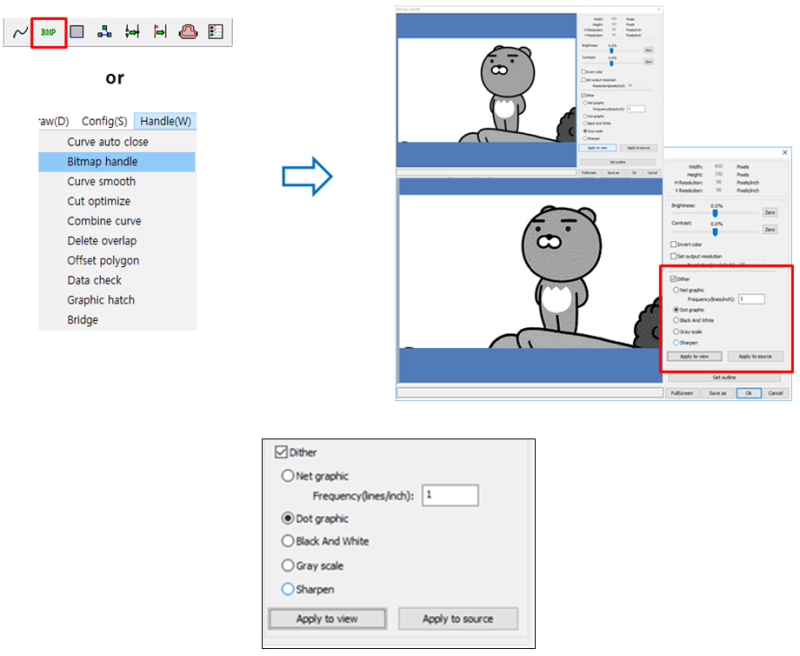800x656 pixels.
Task: Select the gray rectangle toolbar icon
Action: pyautogui.click(x=77, y=32)
